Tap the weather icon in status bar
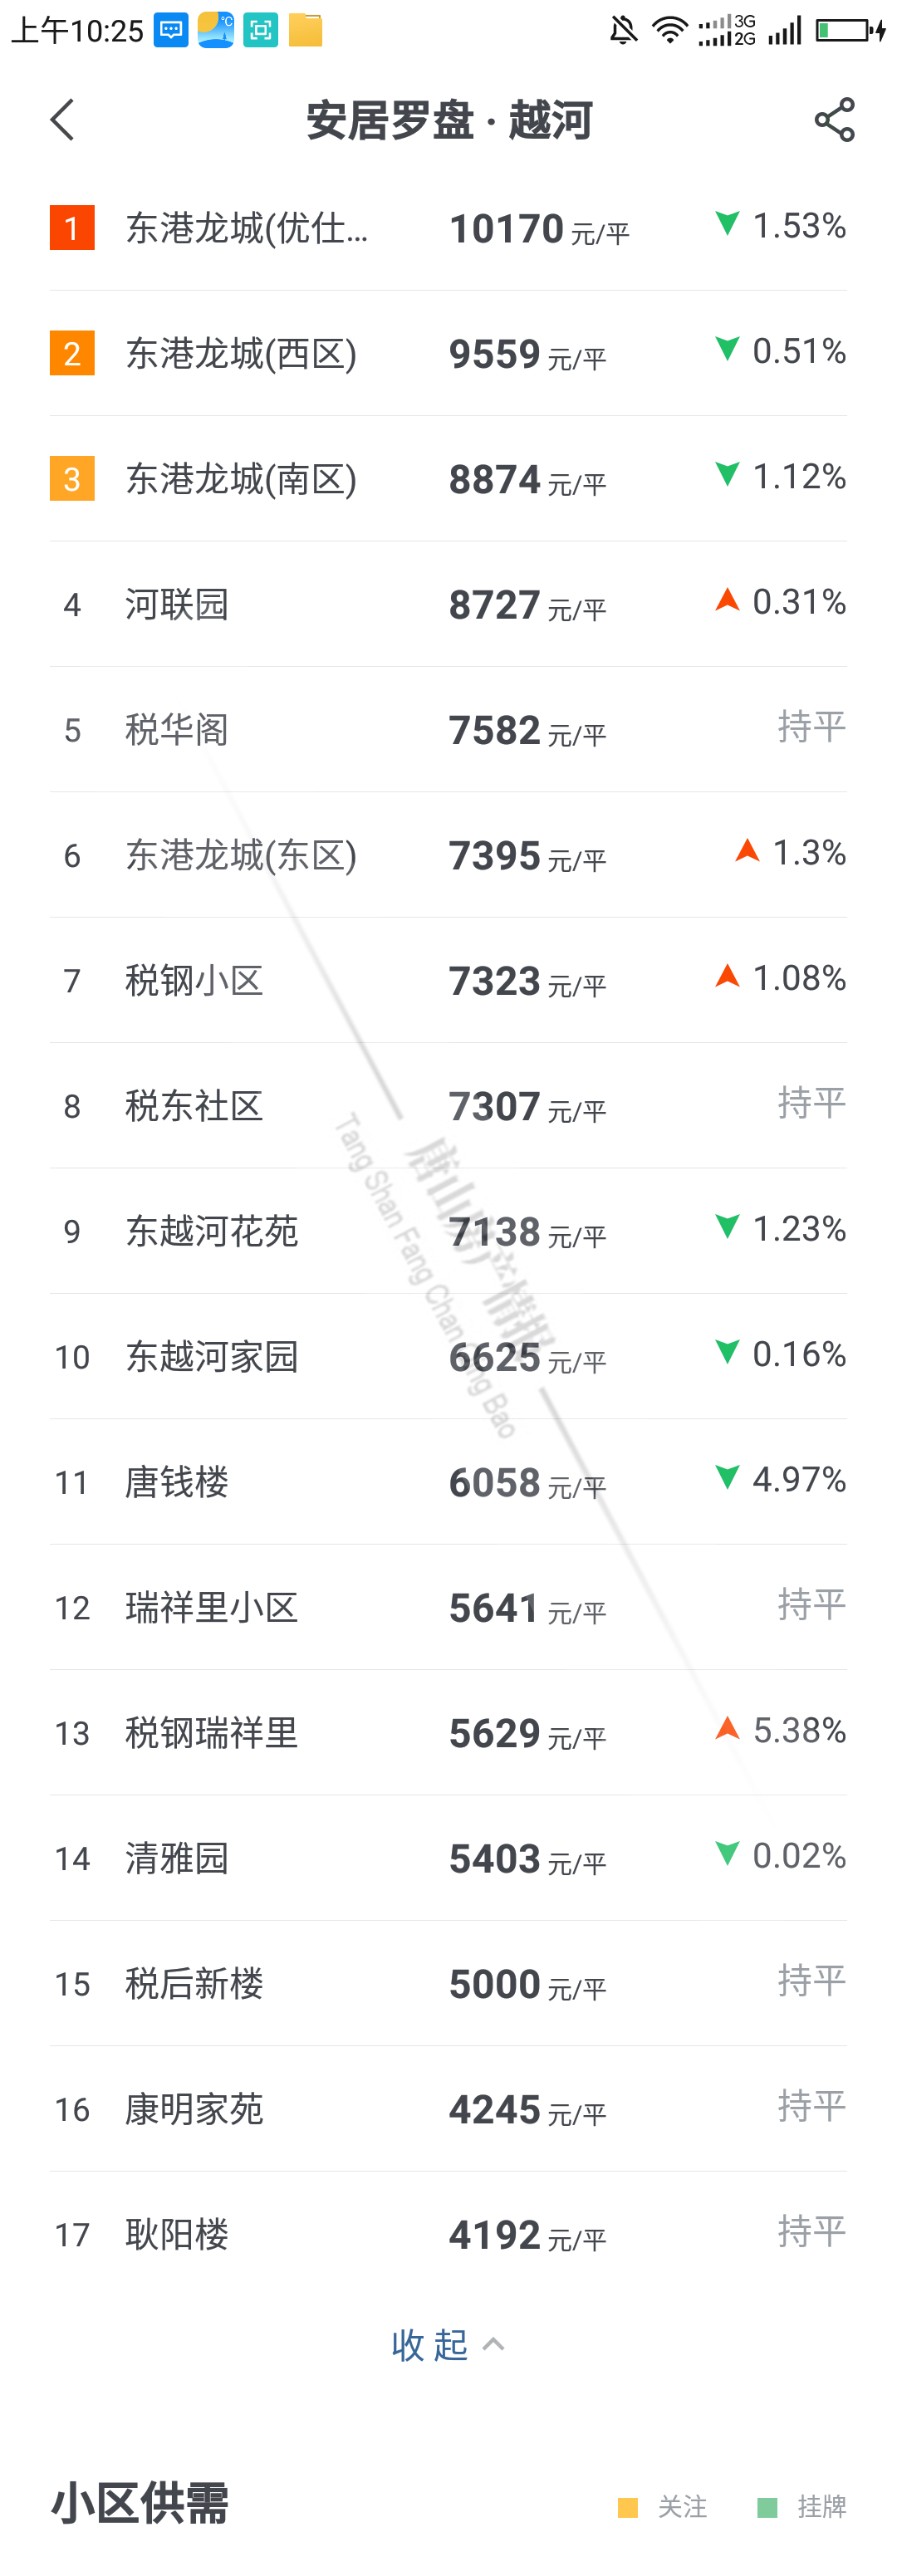 click(x=215, y=31)
